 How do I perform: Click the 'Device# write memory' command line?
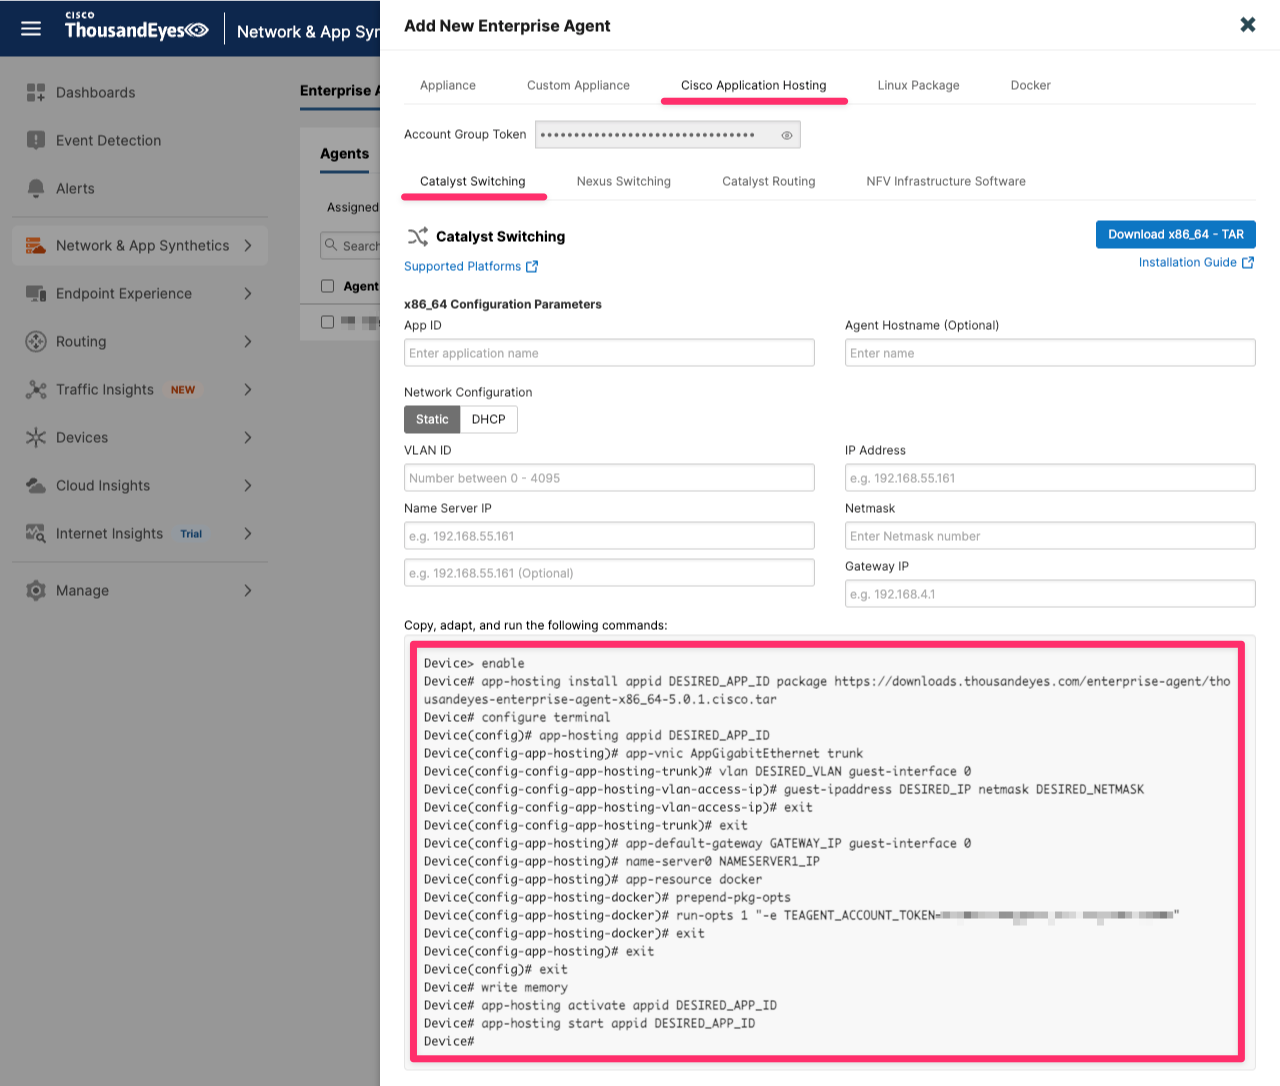point(495,987)
